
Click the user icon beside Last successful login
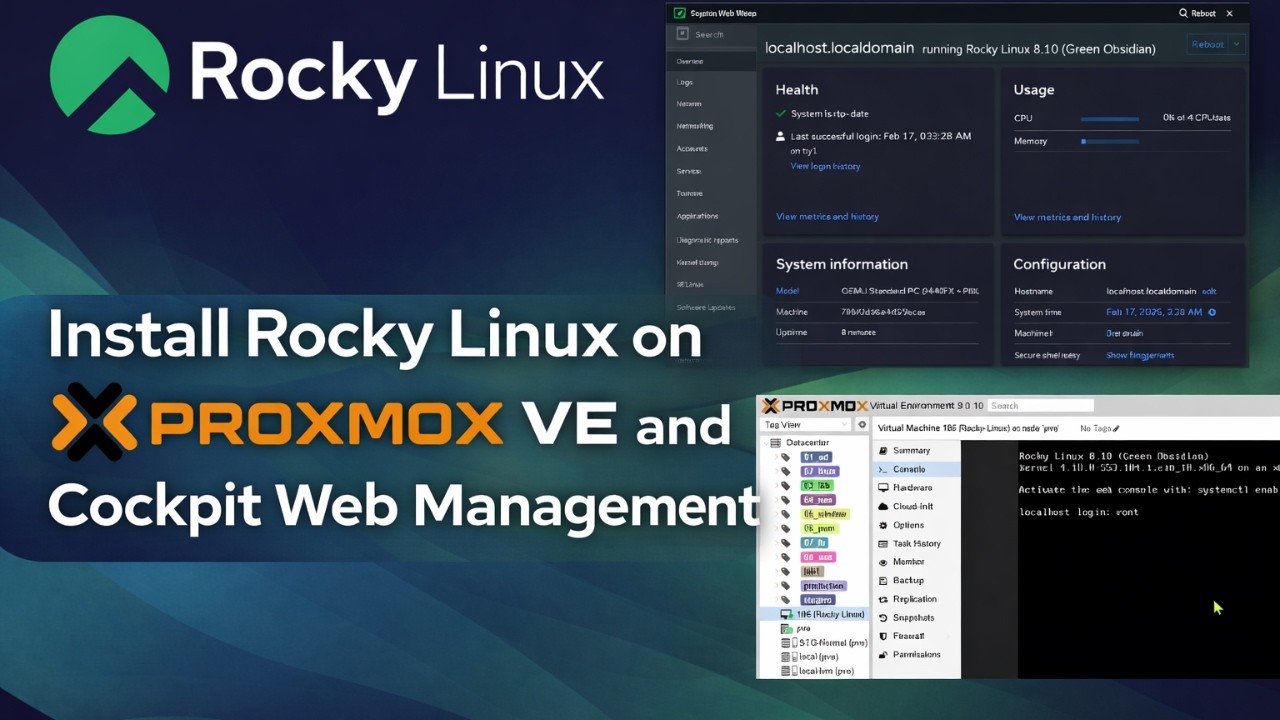click(x=781, y=136)
